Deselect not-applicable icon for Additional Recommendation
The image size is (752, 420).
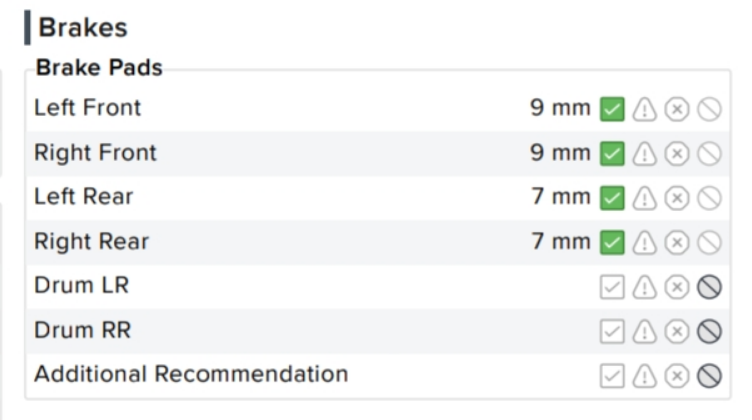click(709, 375)
